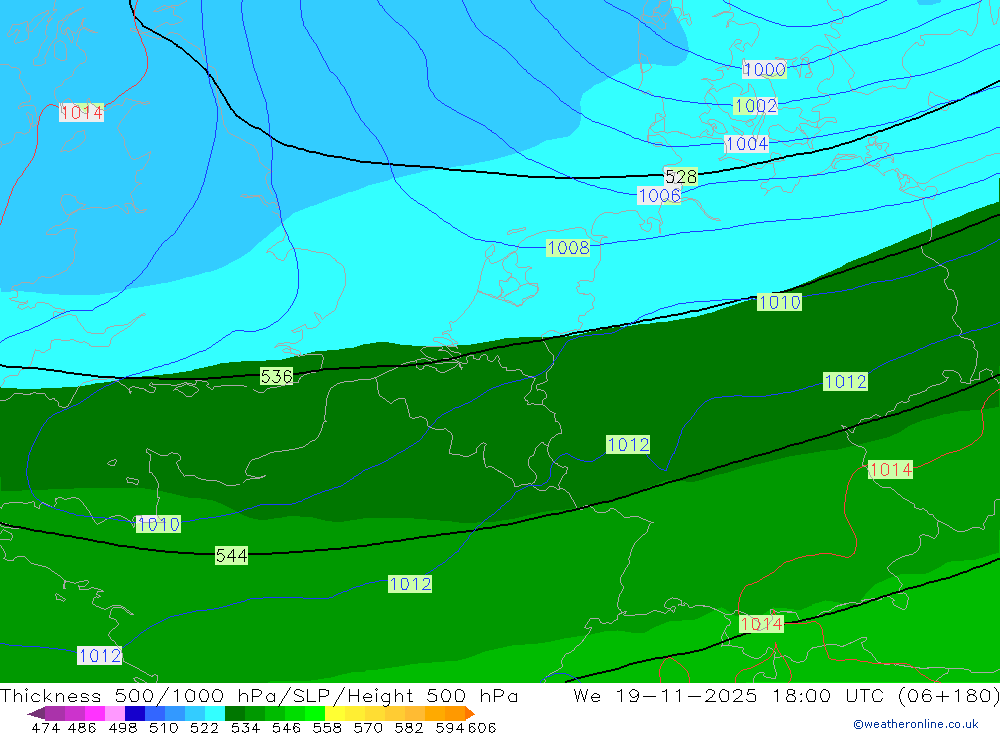Click the 1010 isobar label above the 544 label

[x=158, y=524]
